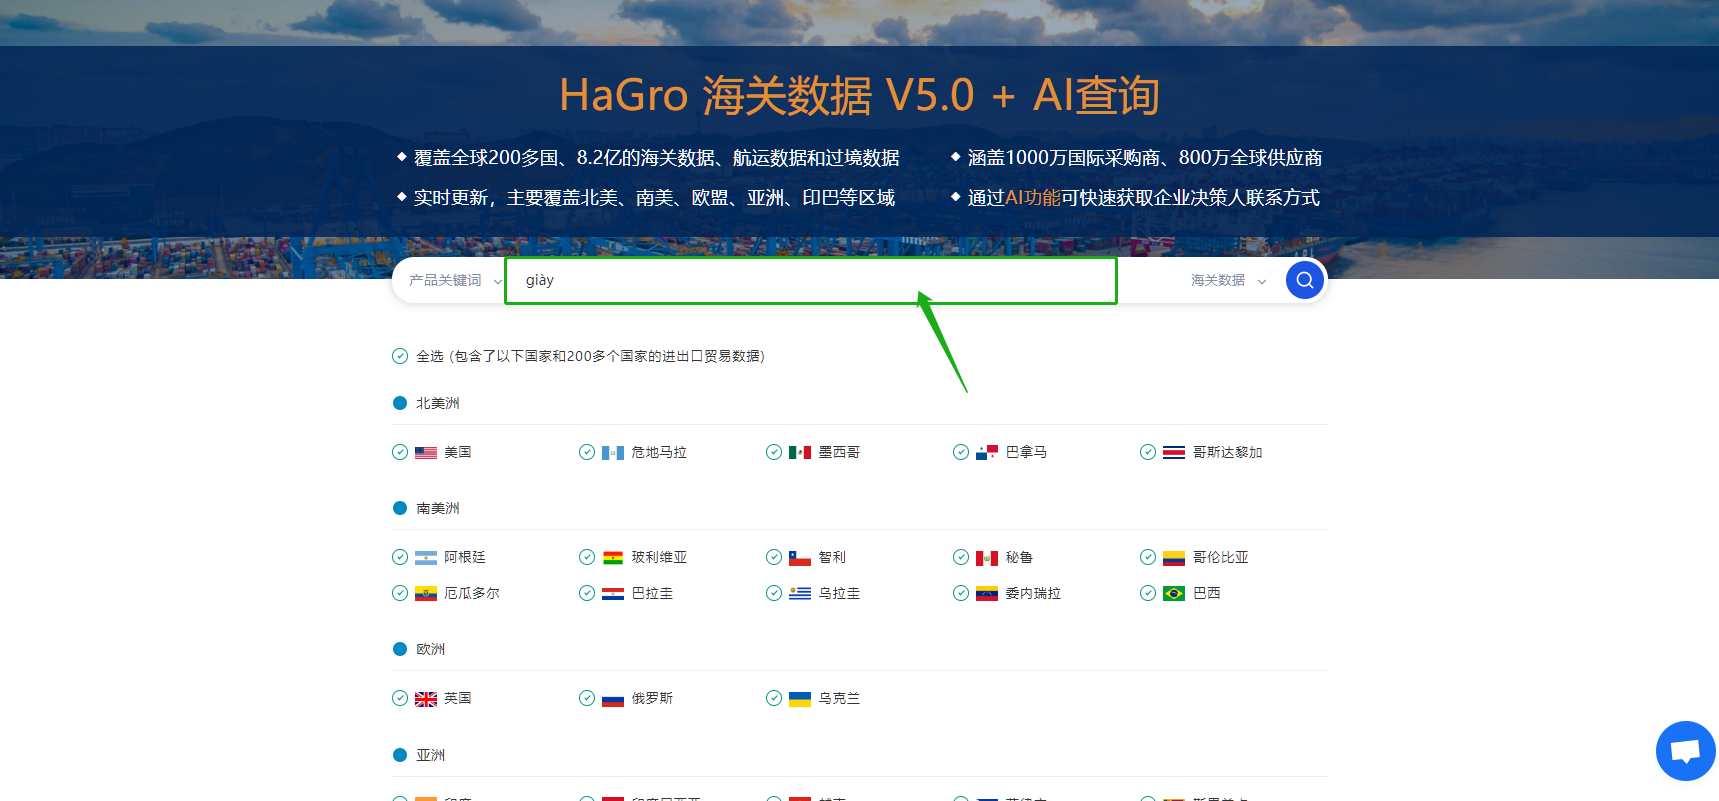1719x801 pixels.
Task: Click the Mexico flag icon
Action: (800, 453)
